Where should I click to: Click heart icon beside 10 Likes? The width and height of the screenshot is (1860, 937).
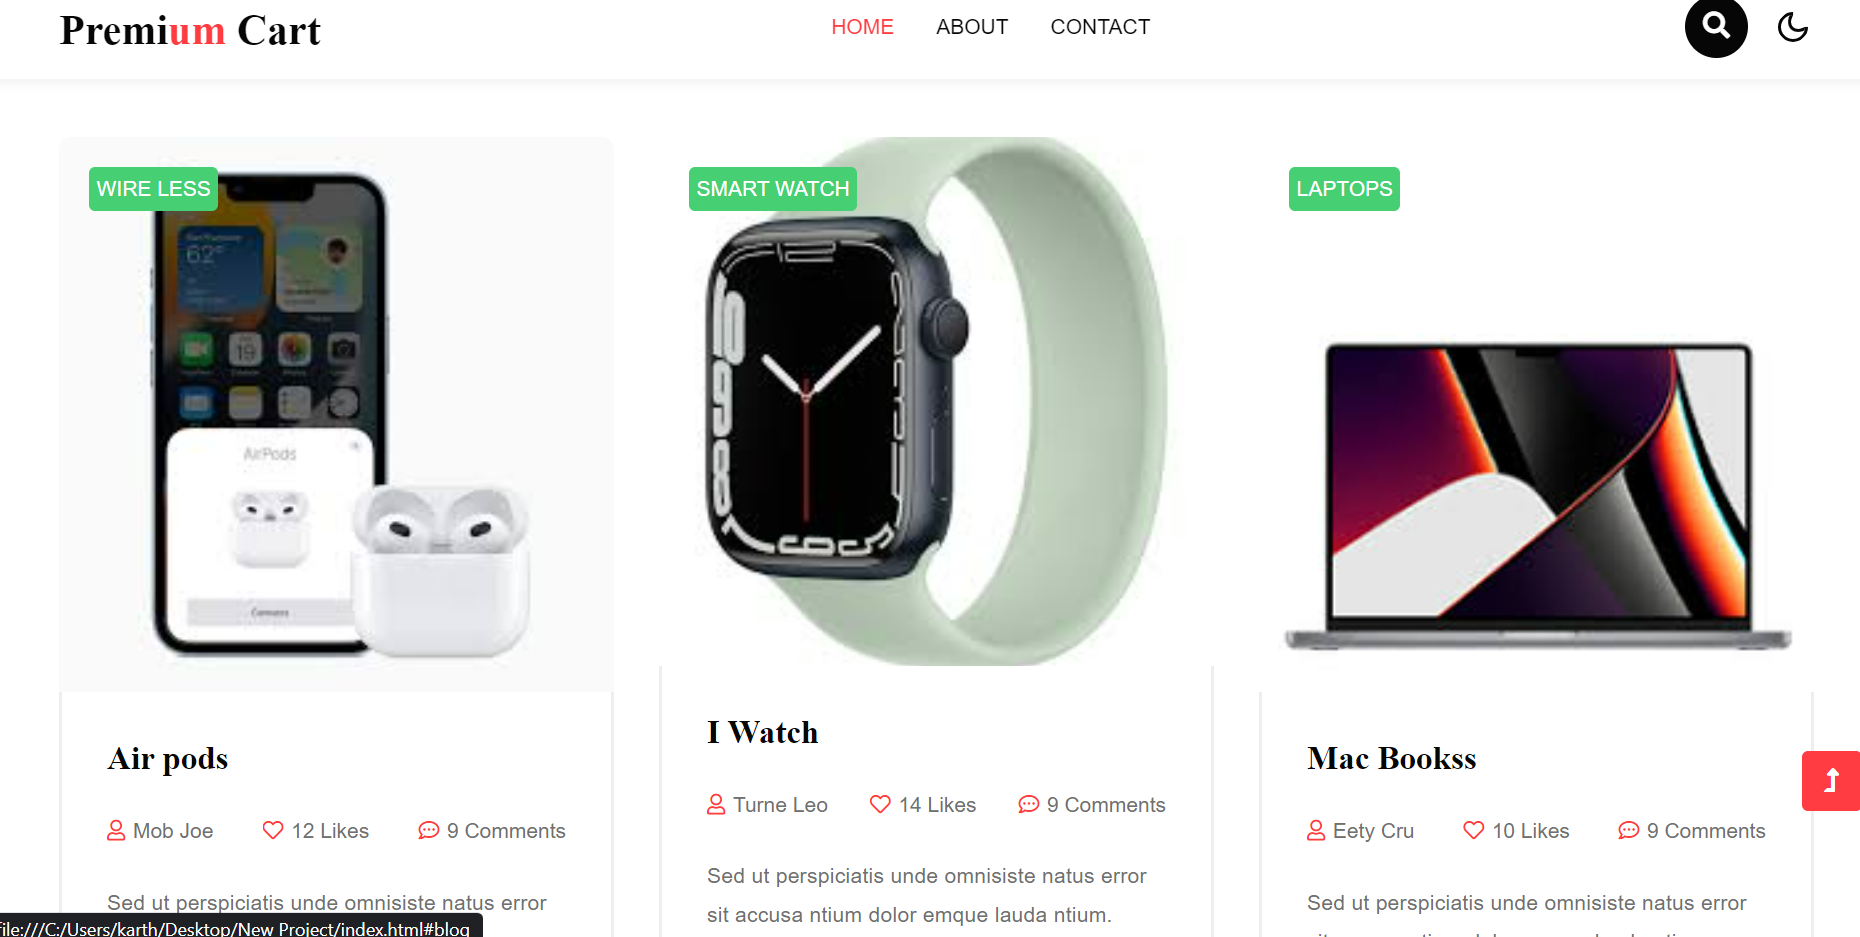coord(1474,830)
